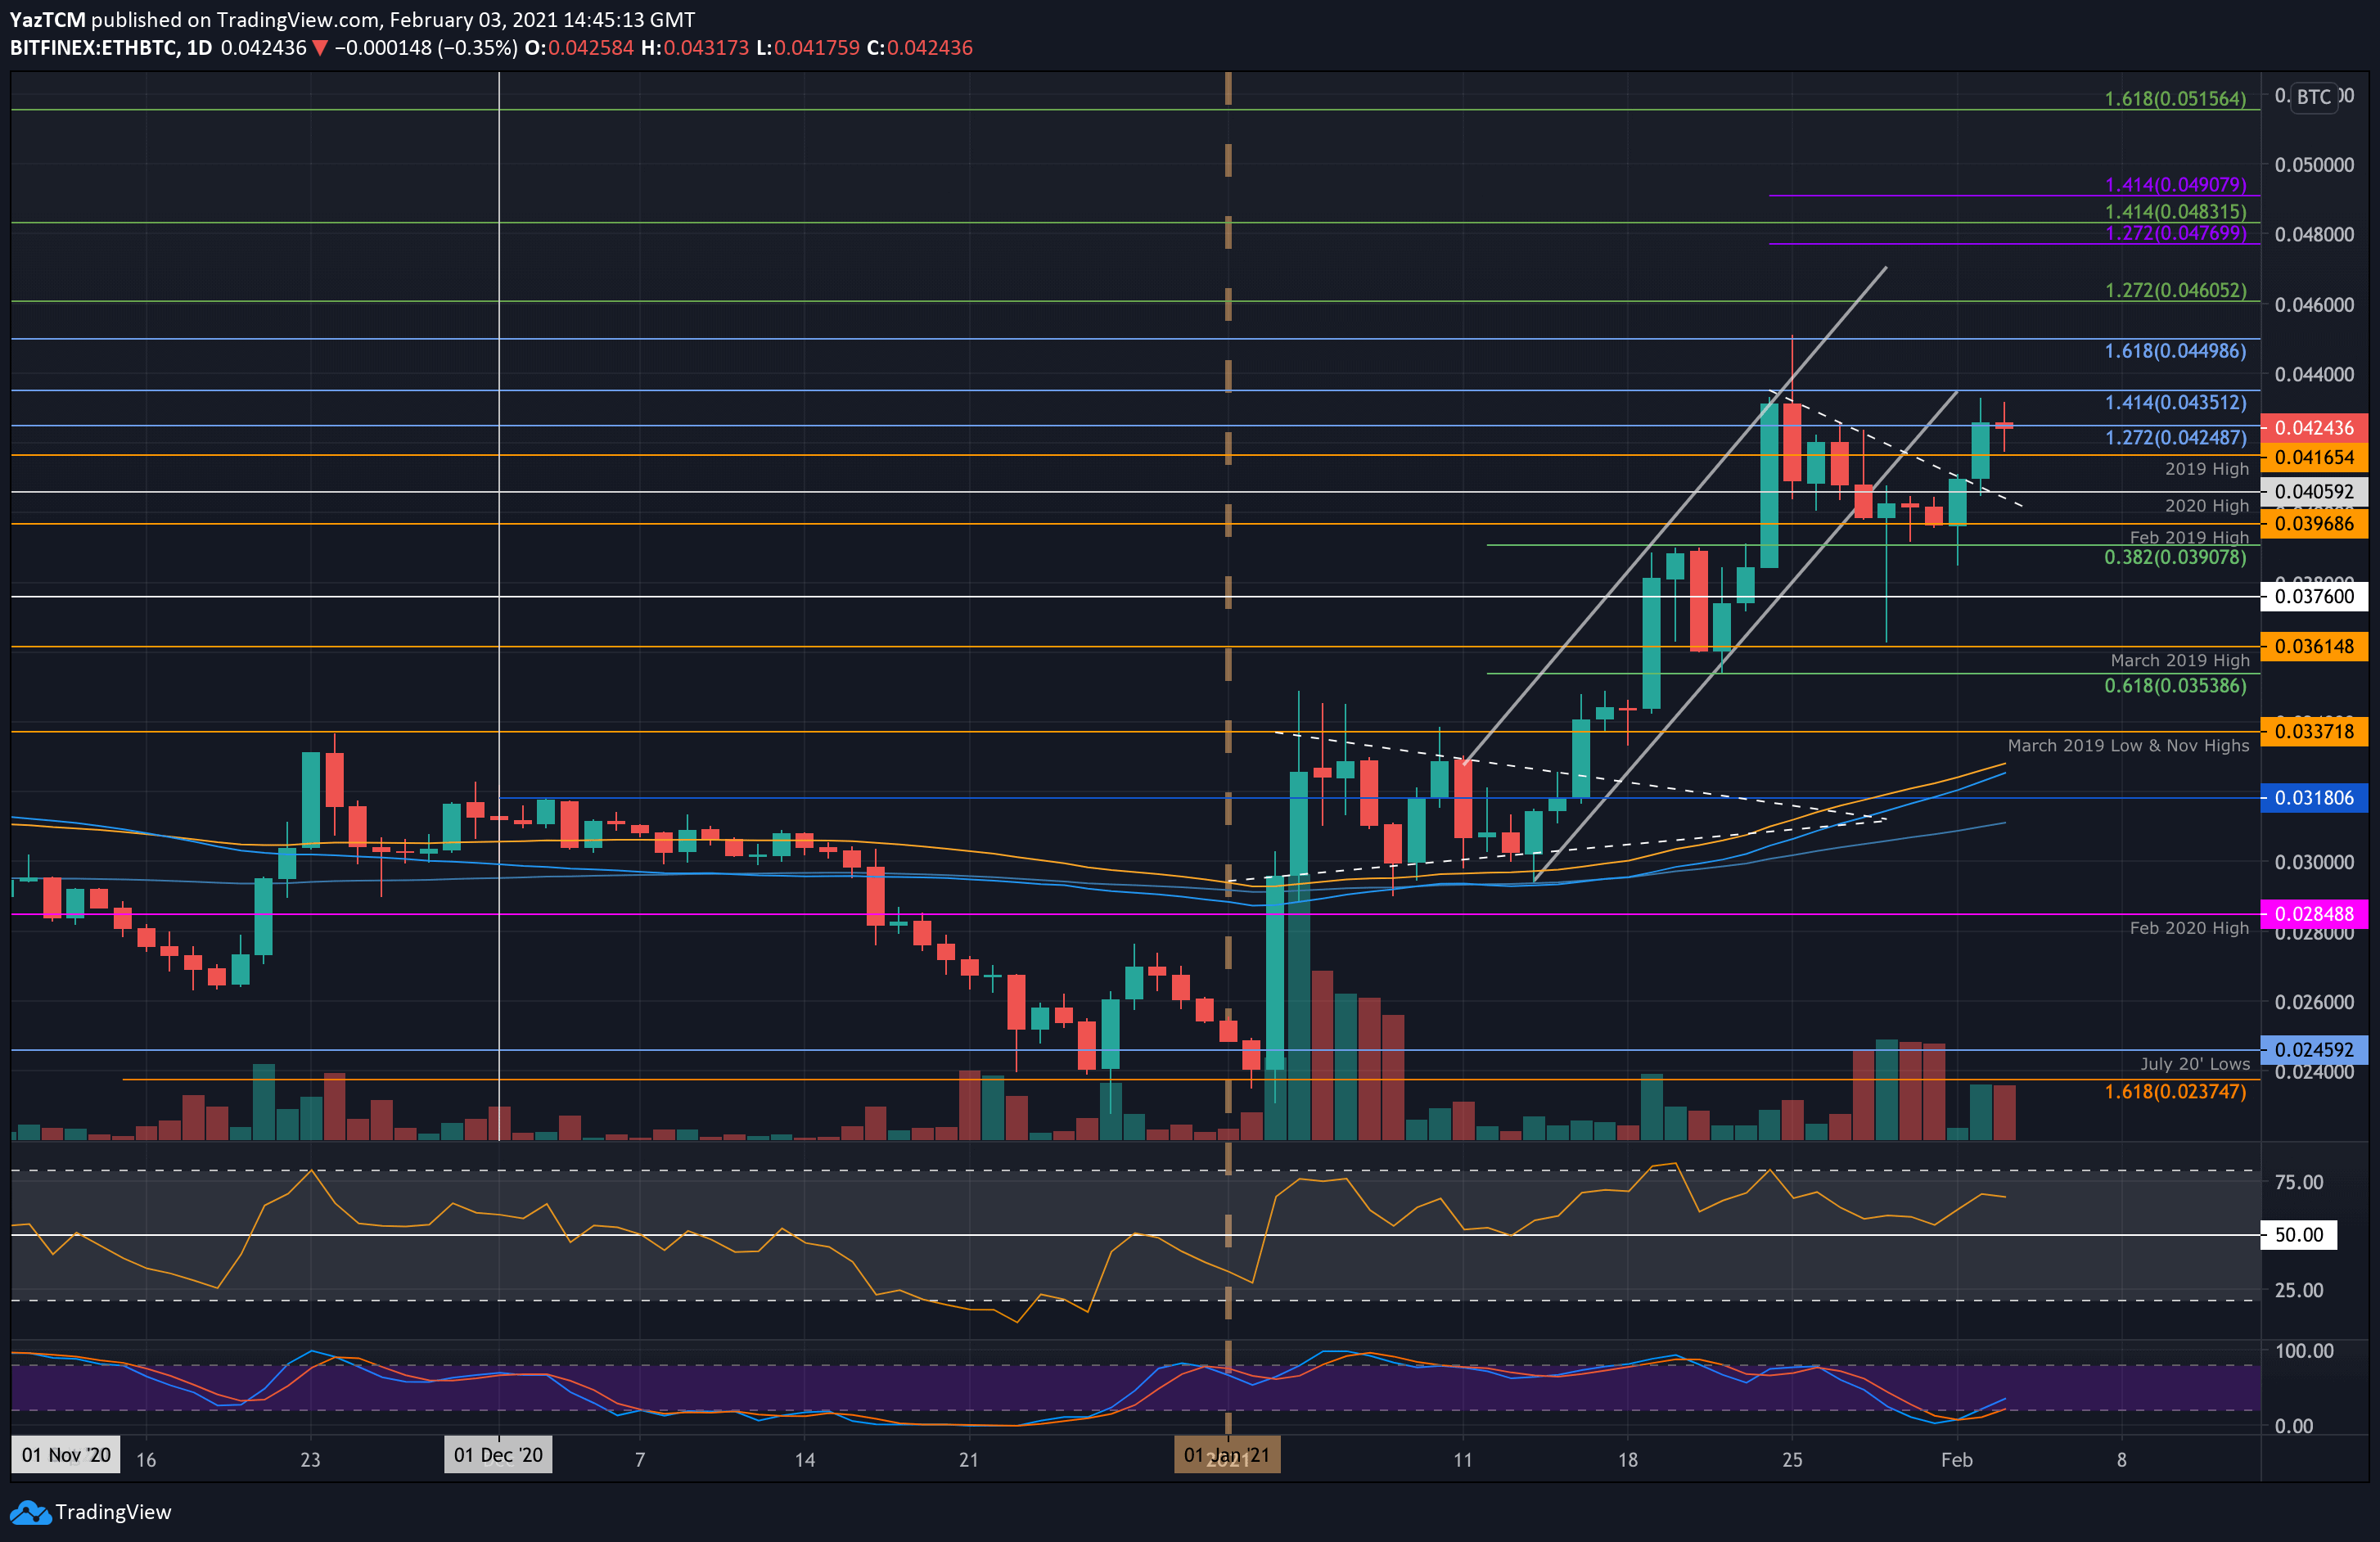The width and height of the screenshot is (2380, 1542).
Task: Click the 1.272(0.046052) Fibonacci label
Action: (2175, 291)
